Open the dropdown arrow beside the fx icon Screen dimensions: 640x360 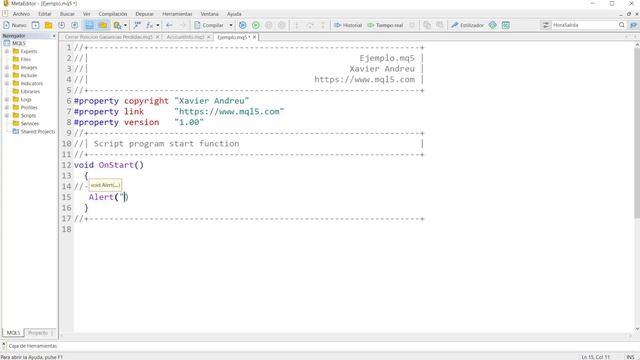tap(158, 25)
